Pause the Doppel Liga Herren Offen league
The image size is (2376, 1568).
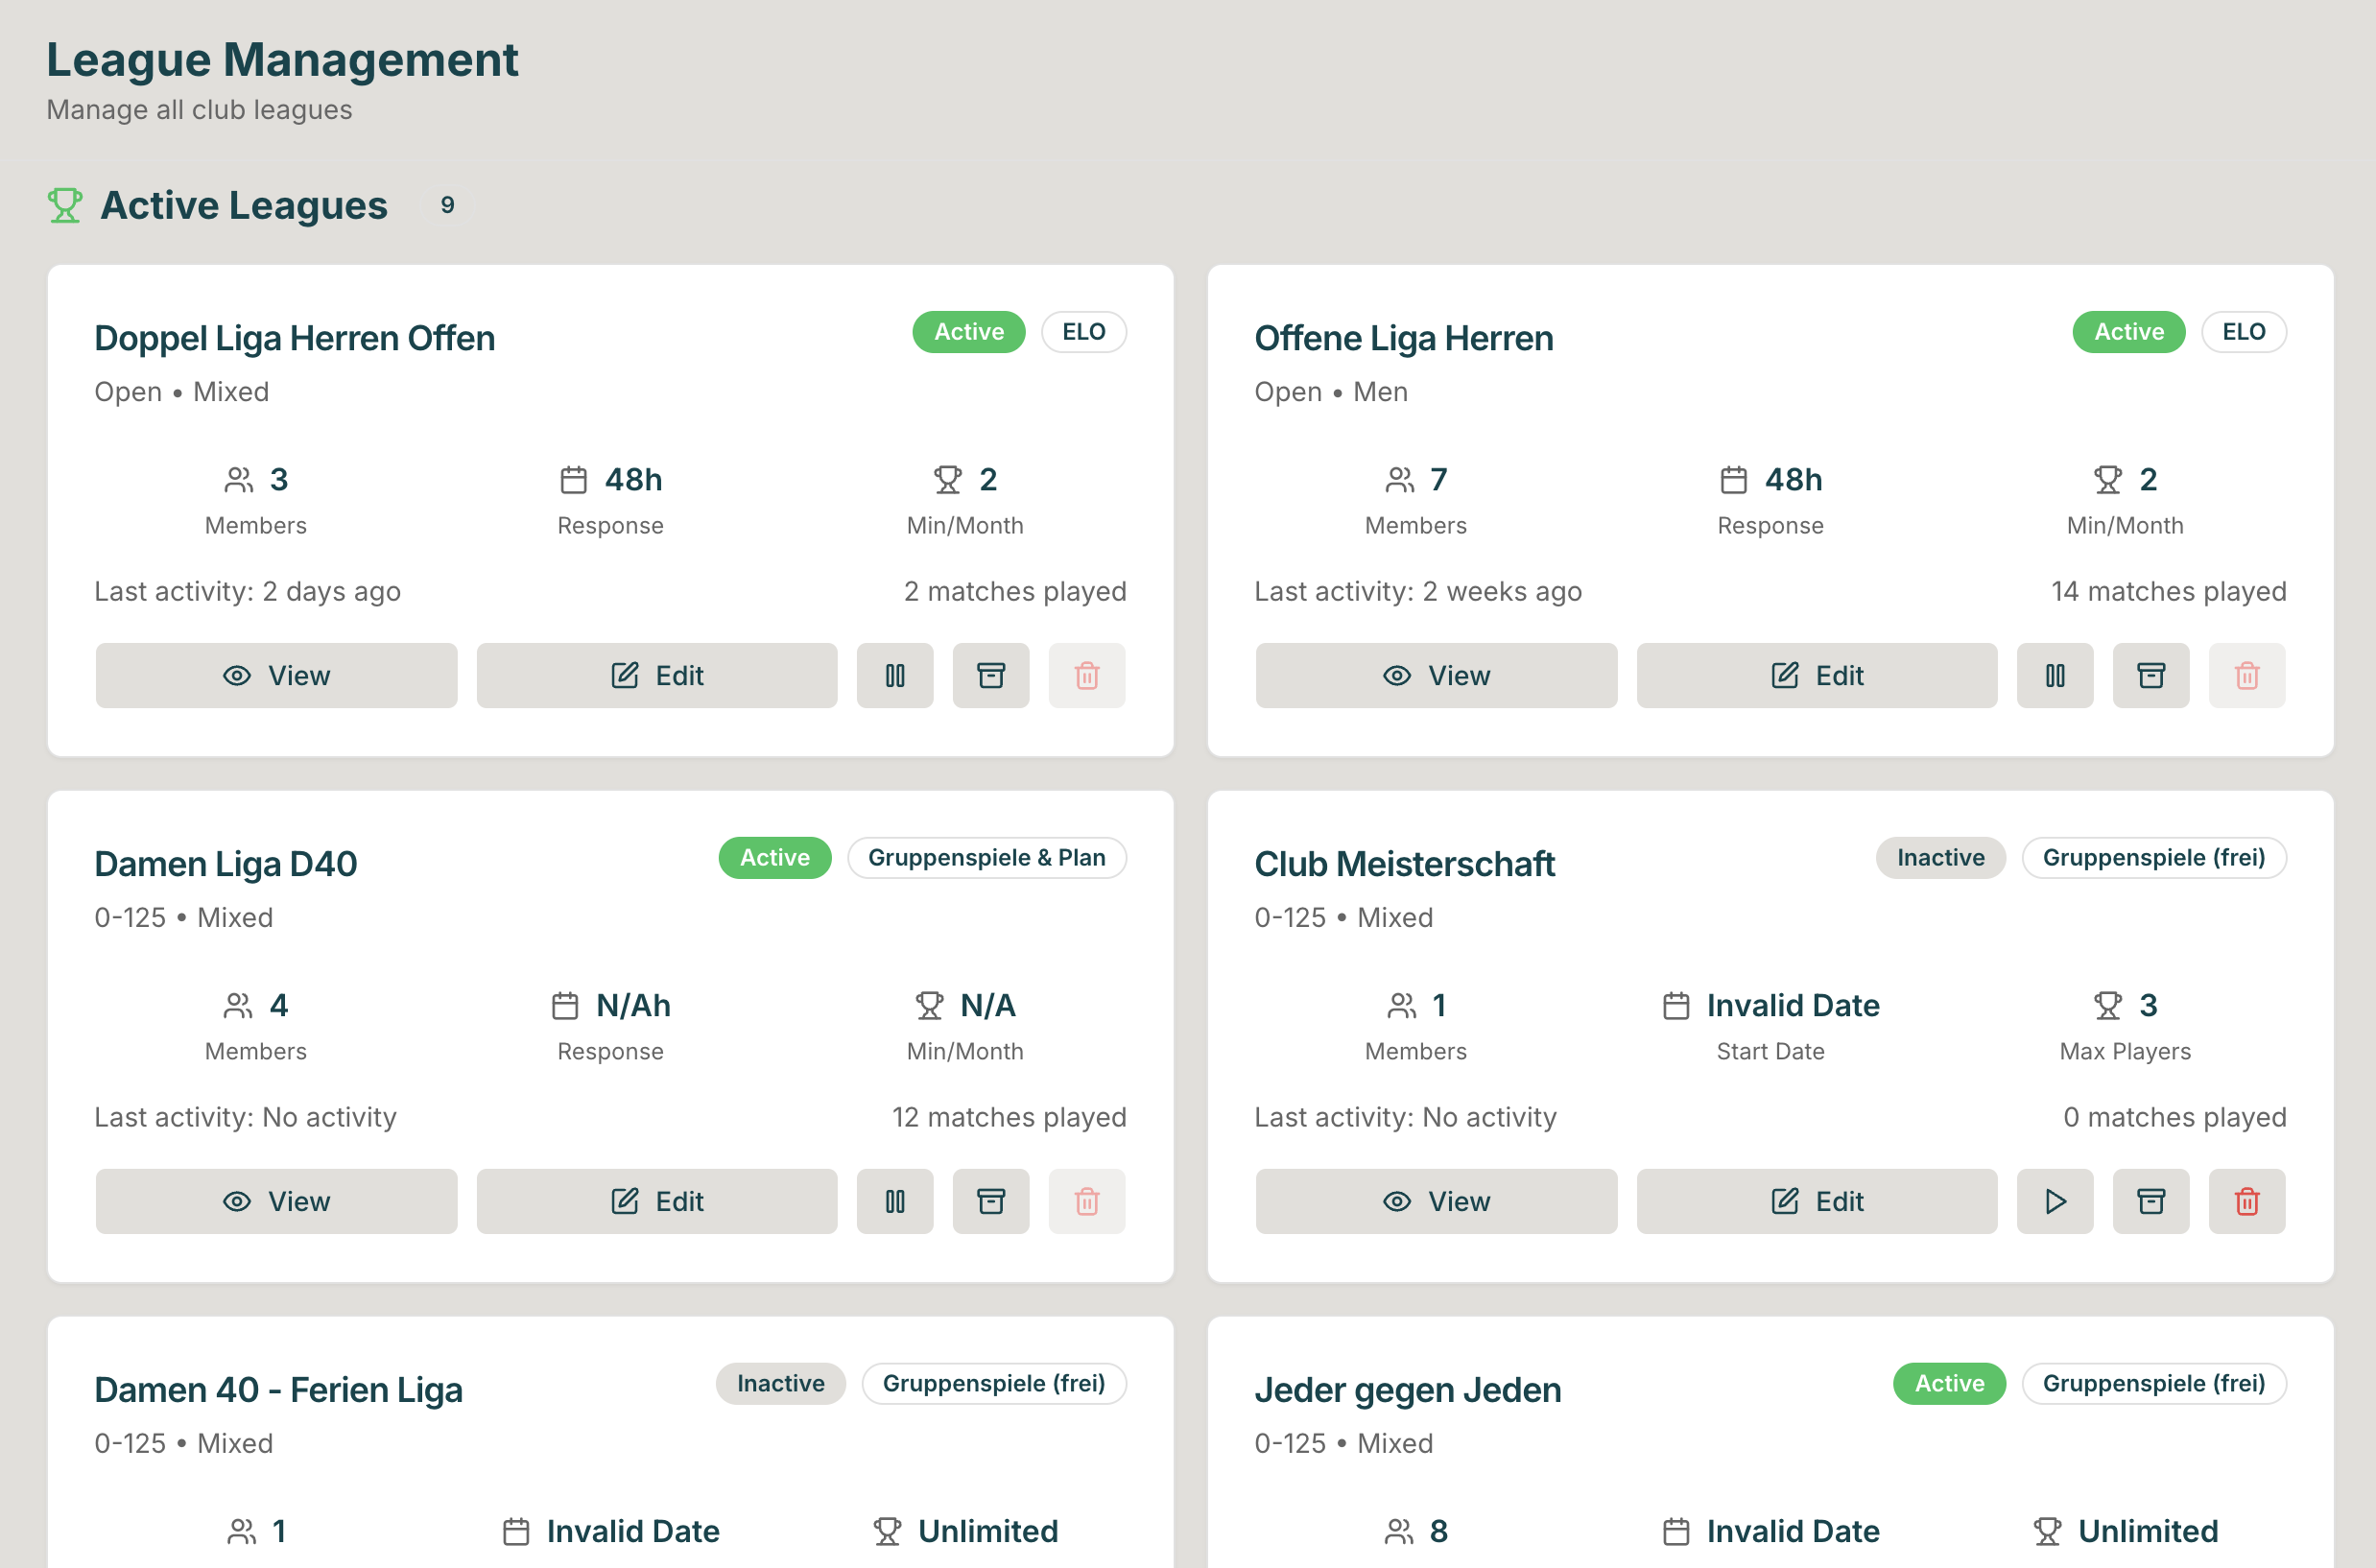point(895,676)
